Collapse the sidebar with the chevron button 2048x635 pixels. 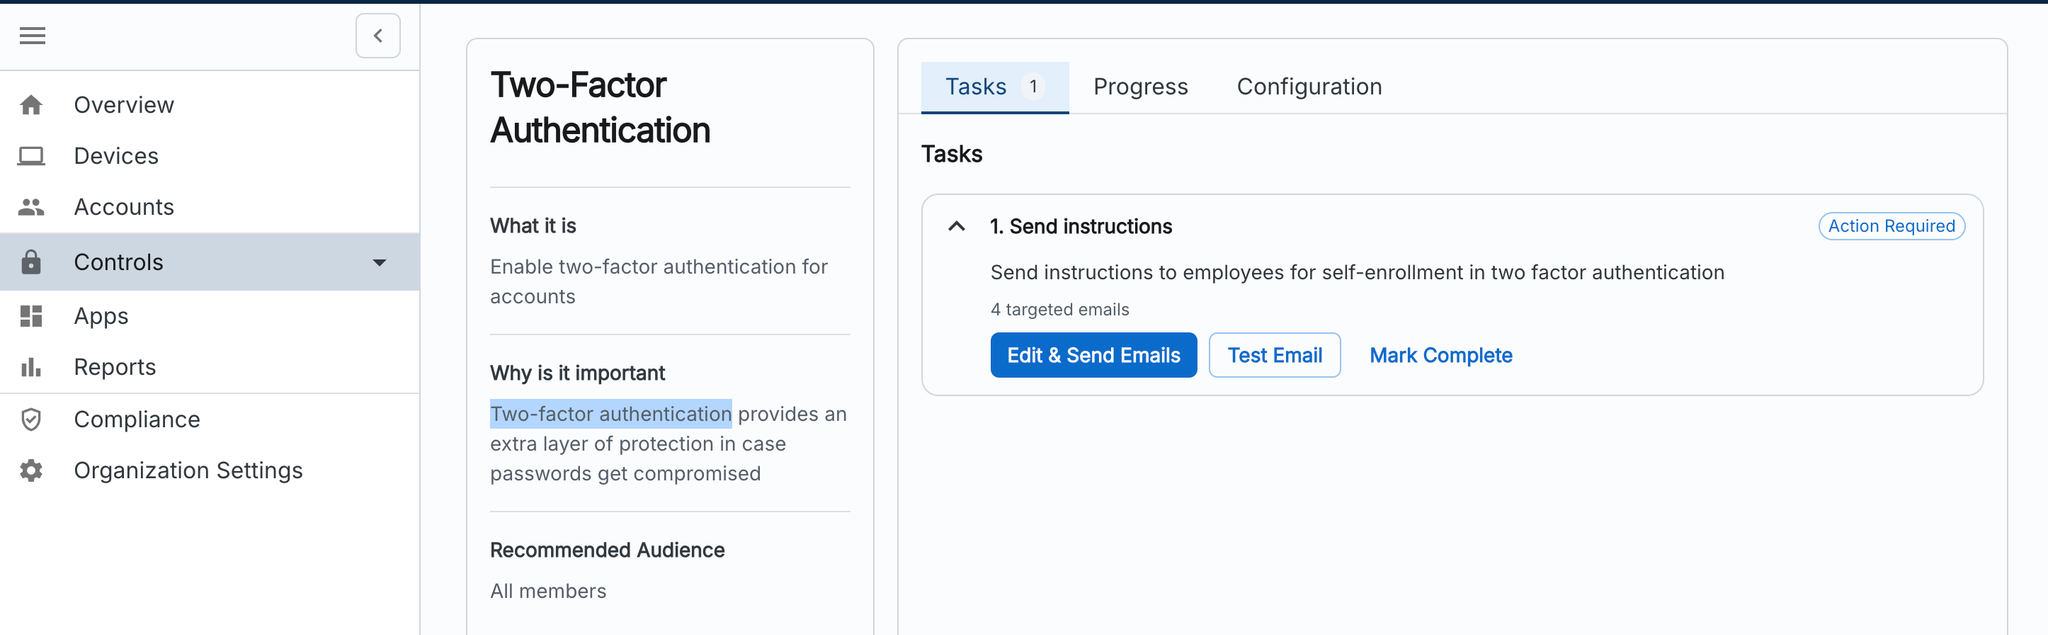tap(378, 36)
